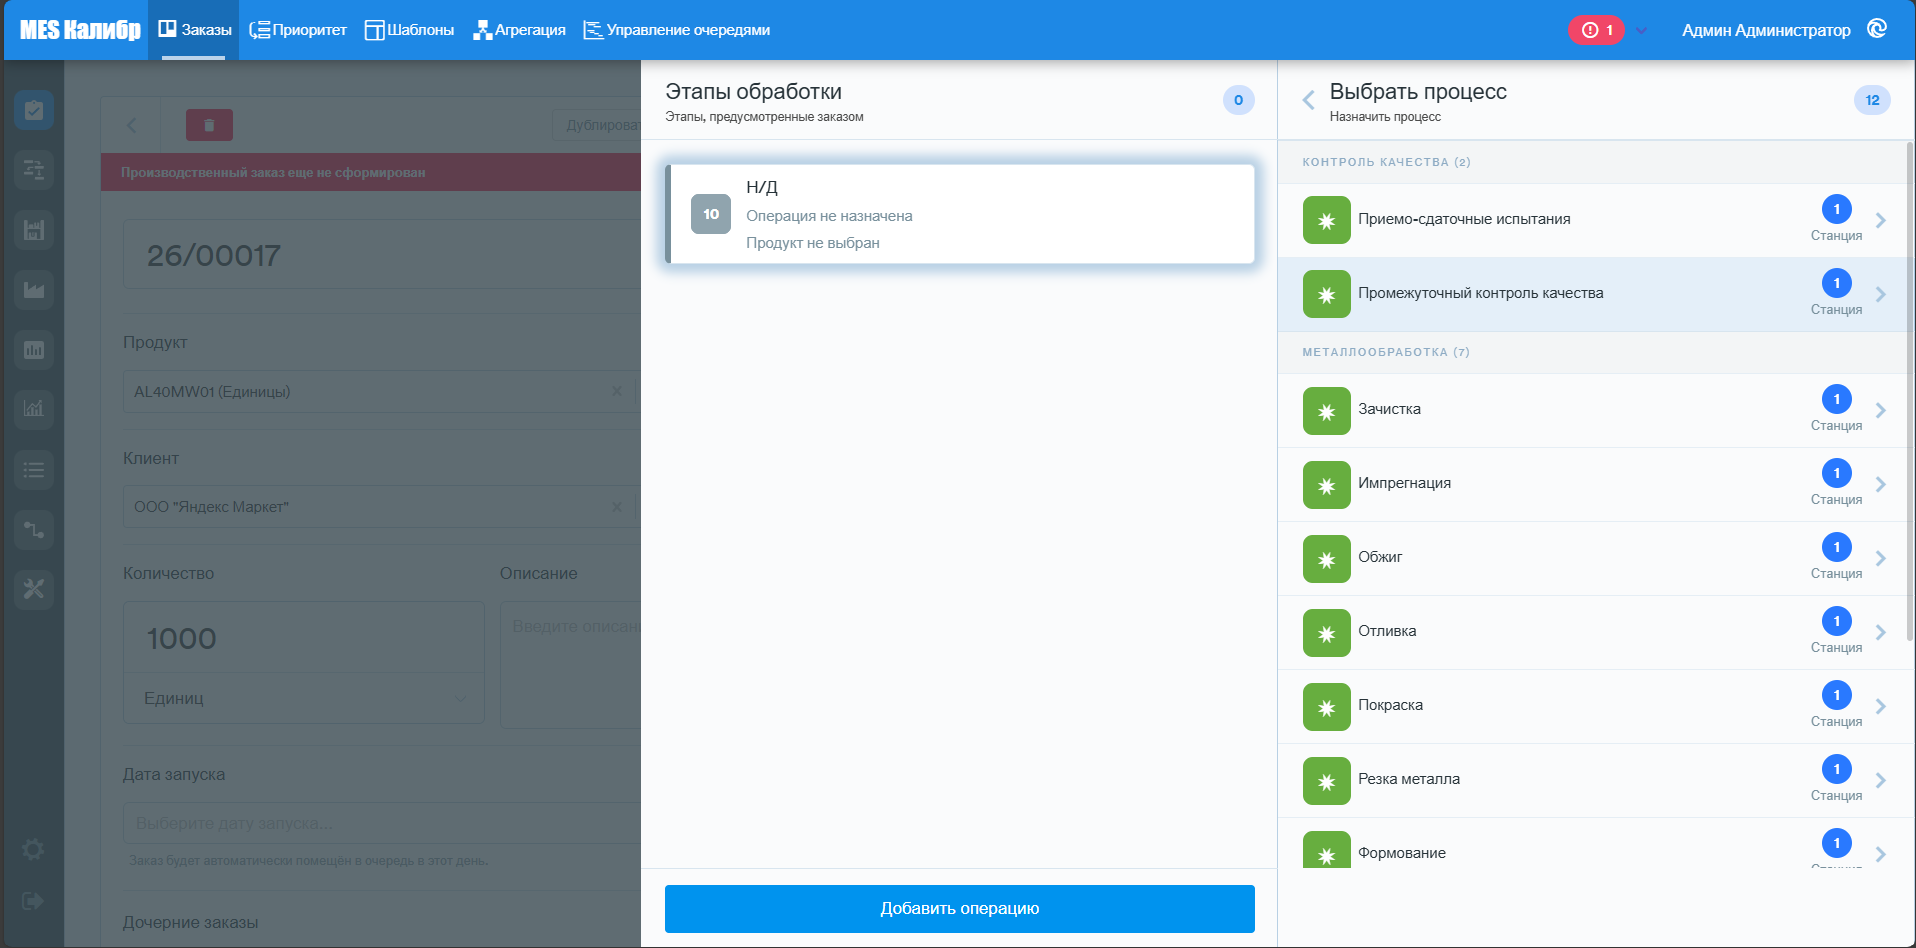This screenshot has height=948, width=1916.
Task: Expand the Обжиг chevron
Action: pos(1881,559)
